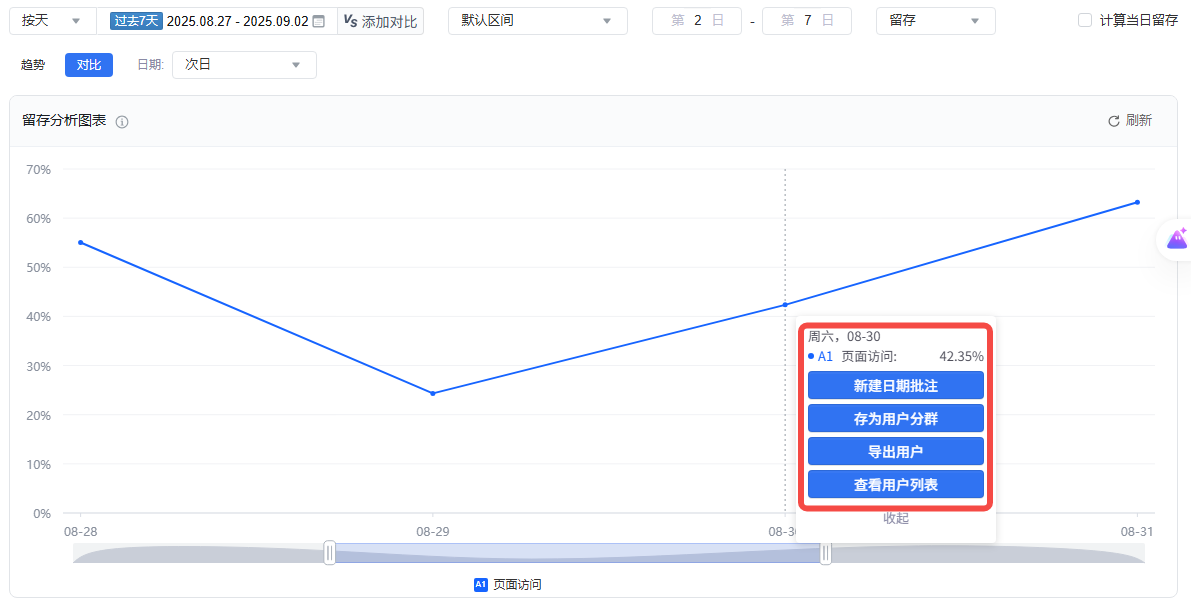The image size is (1191, 602).
Task: Click the 过去7天 quick range tag
Action: [x=136, y=20]
